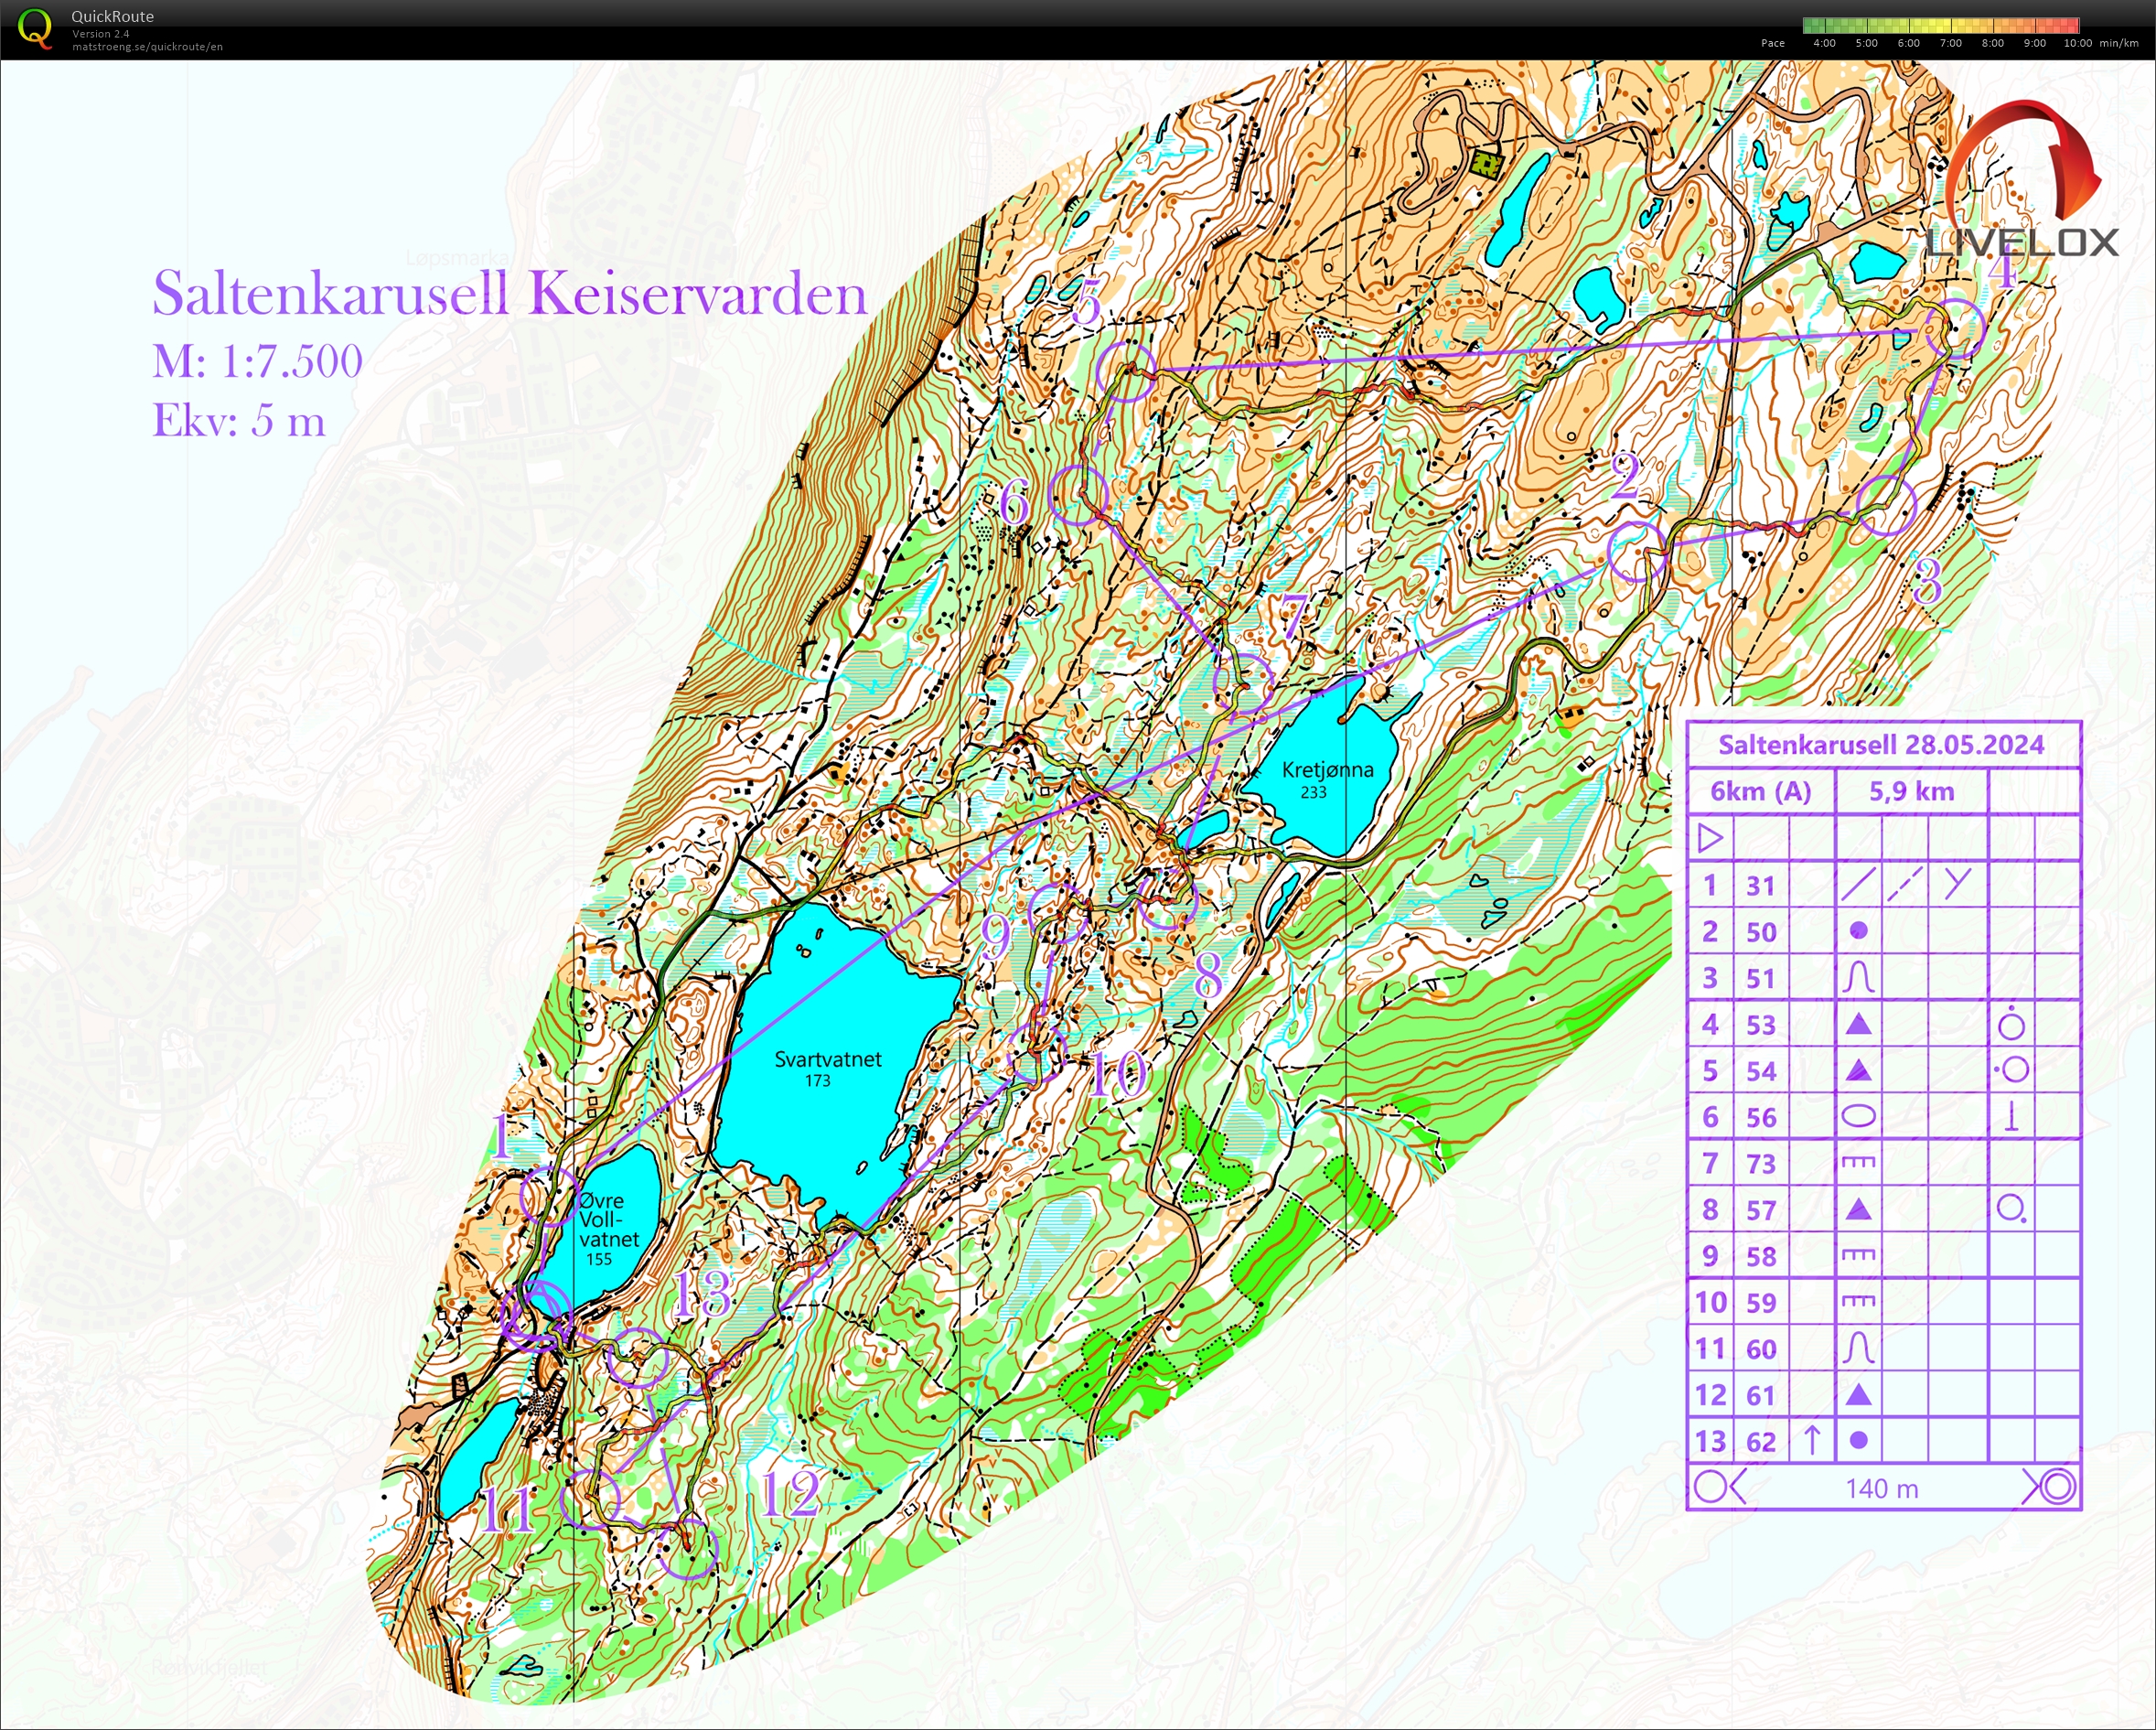Click the finish double-circle symbol in table
This screenshot has height=1730, width=2156.
[2058, 1487]
